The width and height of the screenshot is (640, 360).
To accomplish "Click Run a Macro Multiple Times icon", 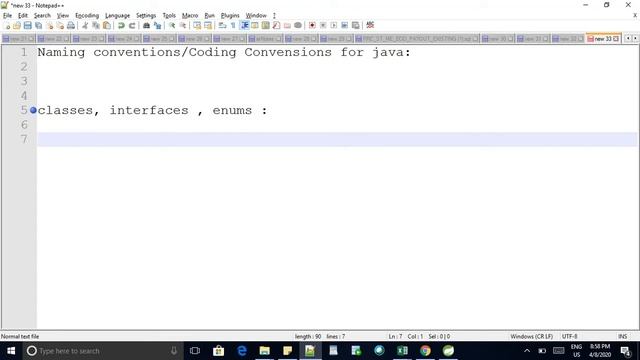I will tap(344, 25).
